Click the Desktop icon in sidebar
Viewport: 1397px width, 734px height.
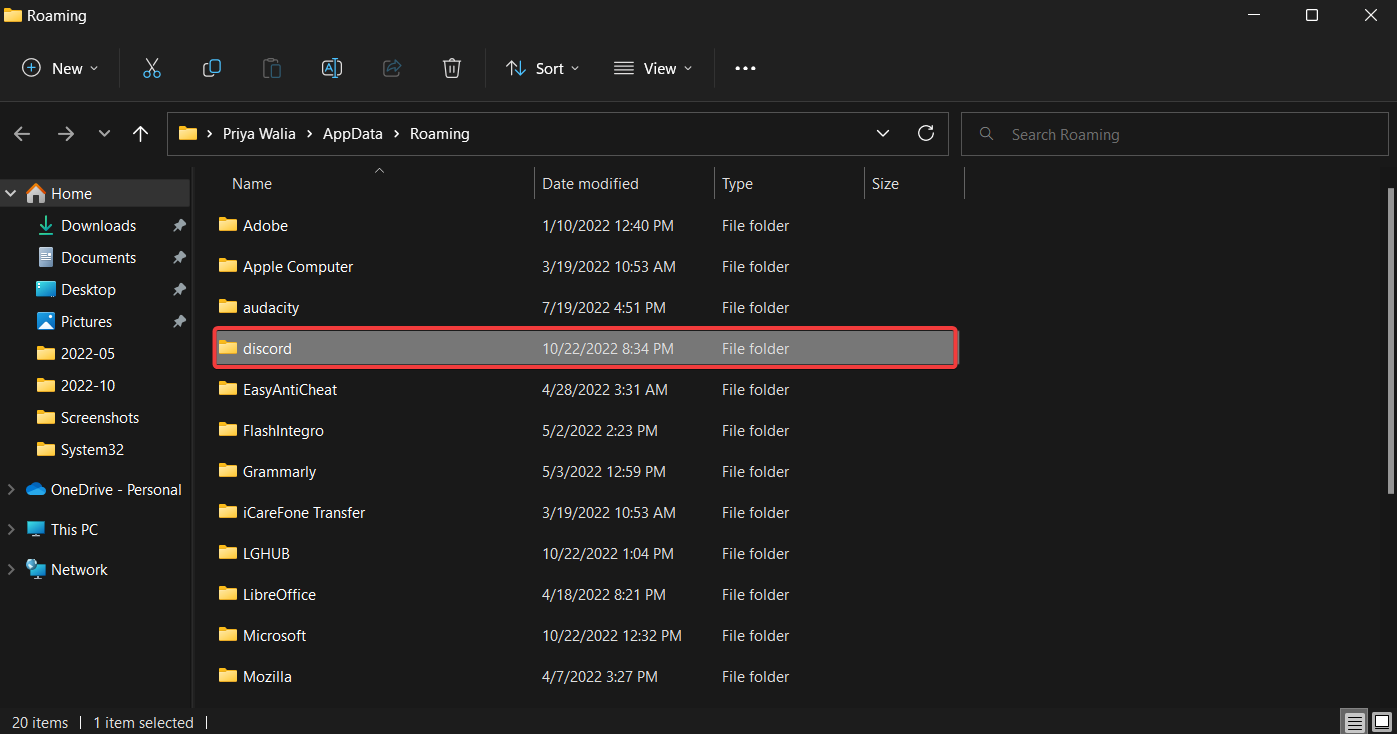click(46, 289)
